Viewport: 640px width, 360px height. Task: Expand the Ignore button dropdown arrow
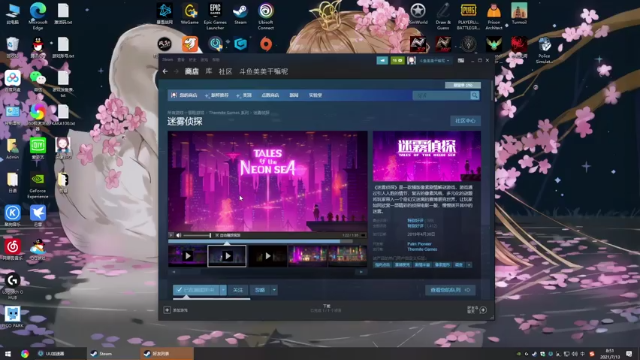[274, 290]
